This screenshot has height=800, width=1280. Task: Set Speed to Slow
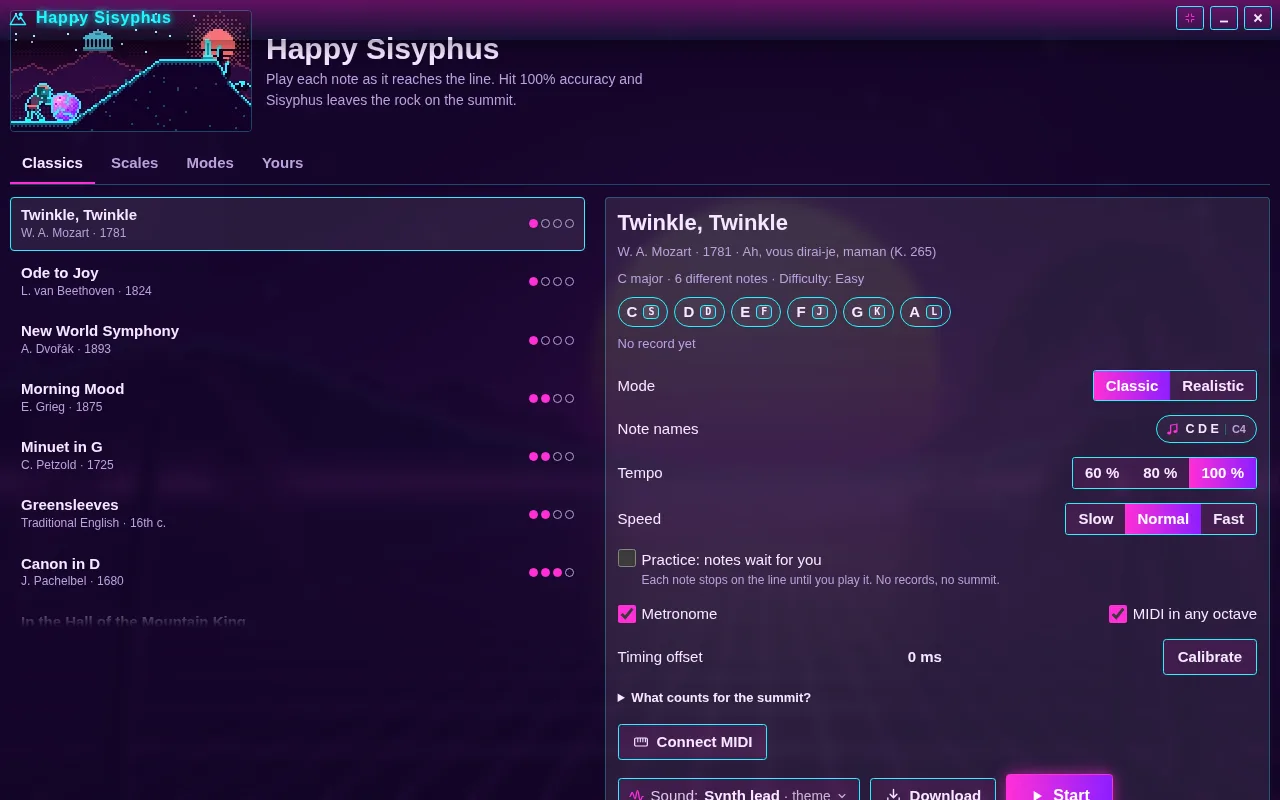click(x=1095, y=519)
